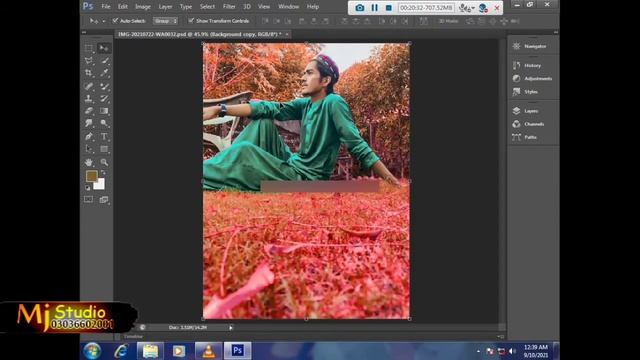Click the background color swatch
The width and height of the screenshot is (640, 360).
pyautogui.click(x=100, y=184)
